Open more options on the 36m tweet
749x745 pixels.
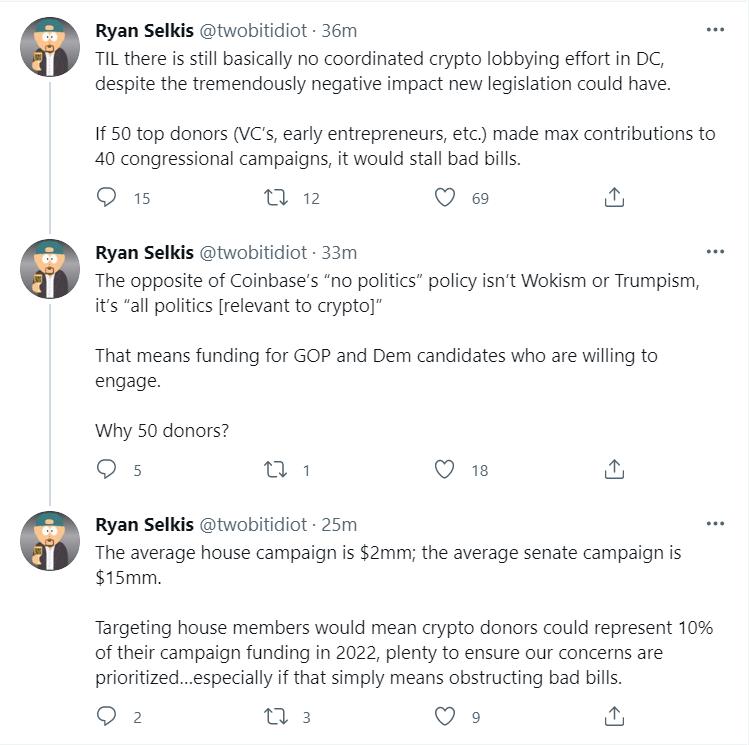[715, 30]
